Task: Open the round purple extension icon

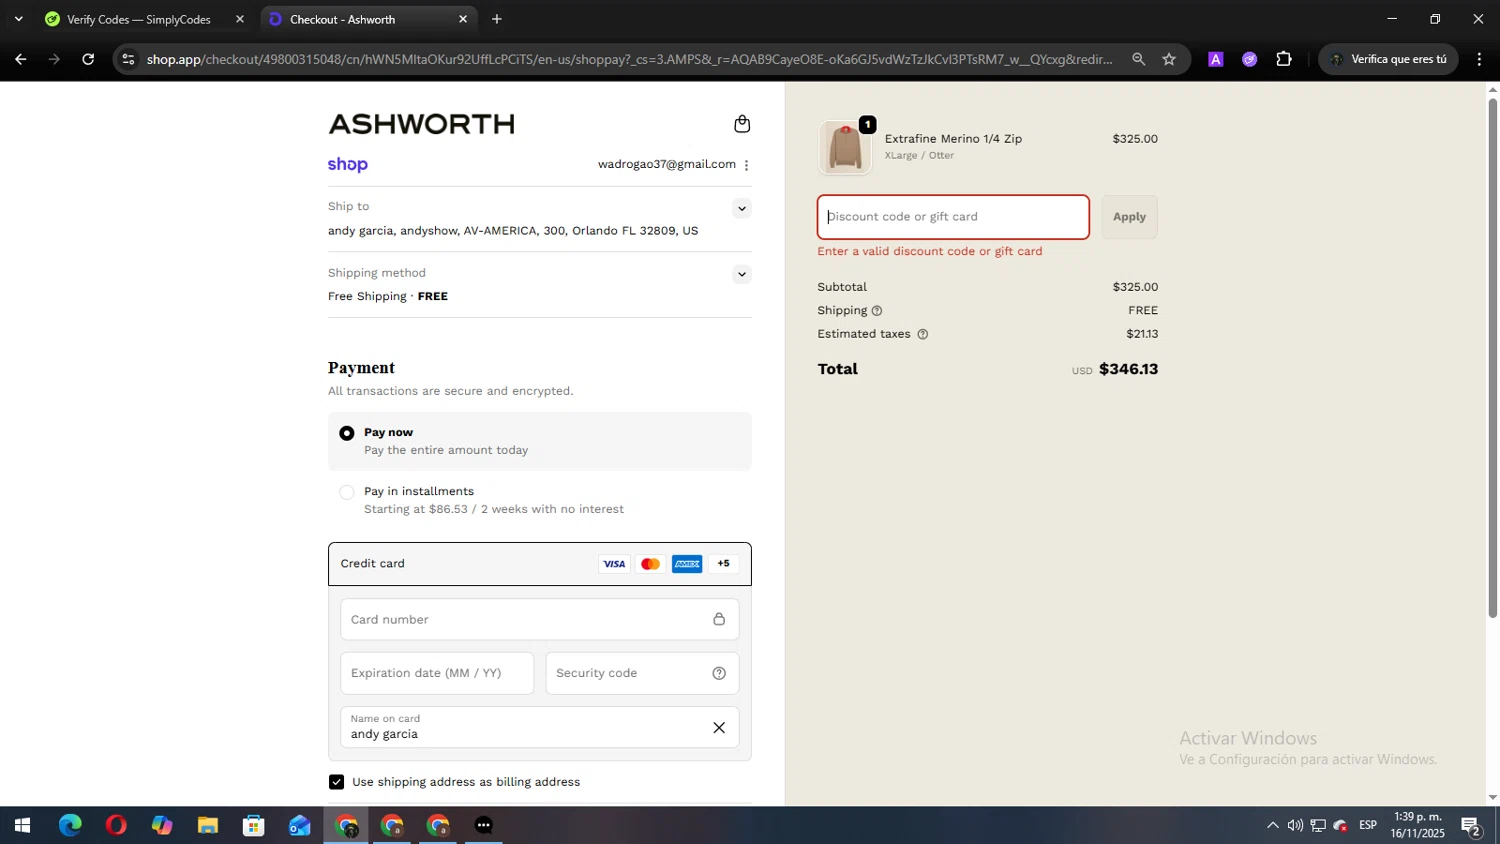Action: (x=1250, y=59)
